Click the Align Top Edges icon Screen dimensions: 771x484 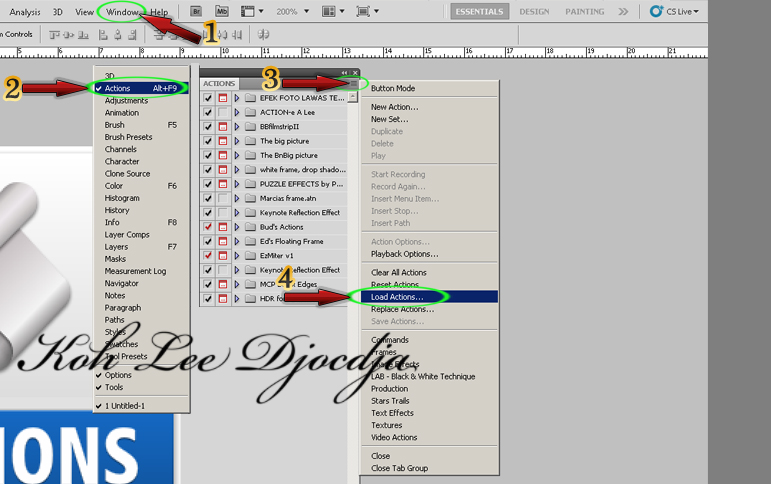(54, 34)
